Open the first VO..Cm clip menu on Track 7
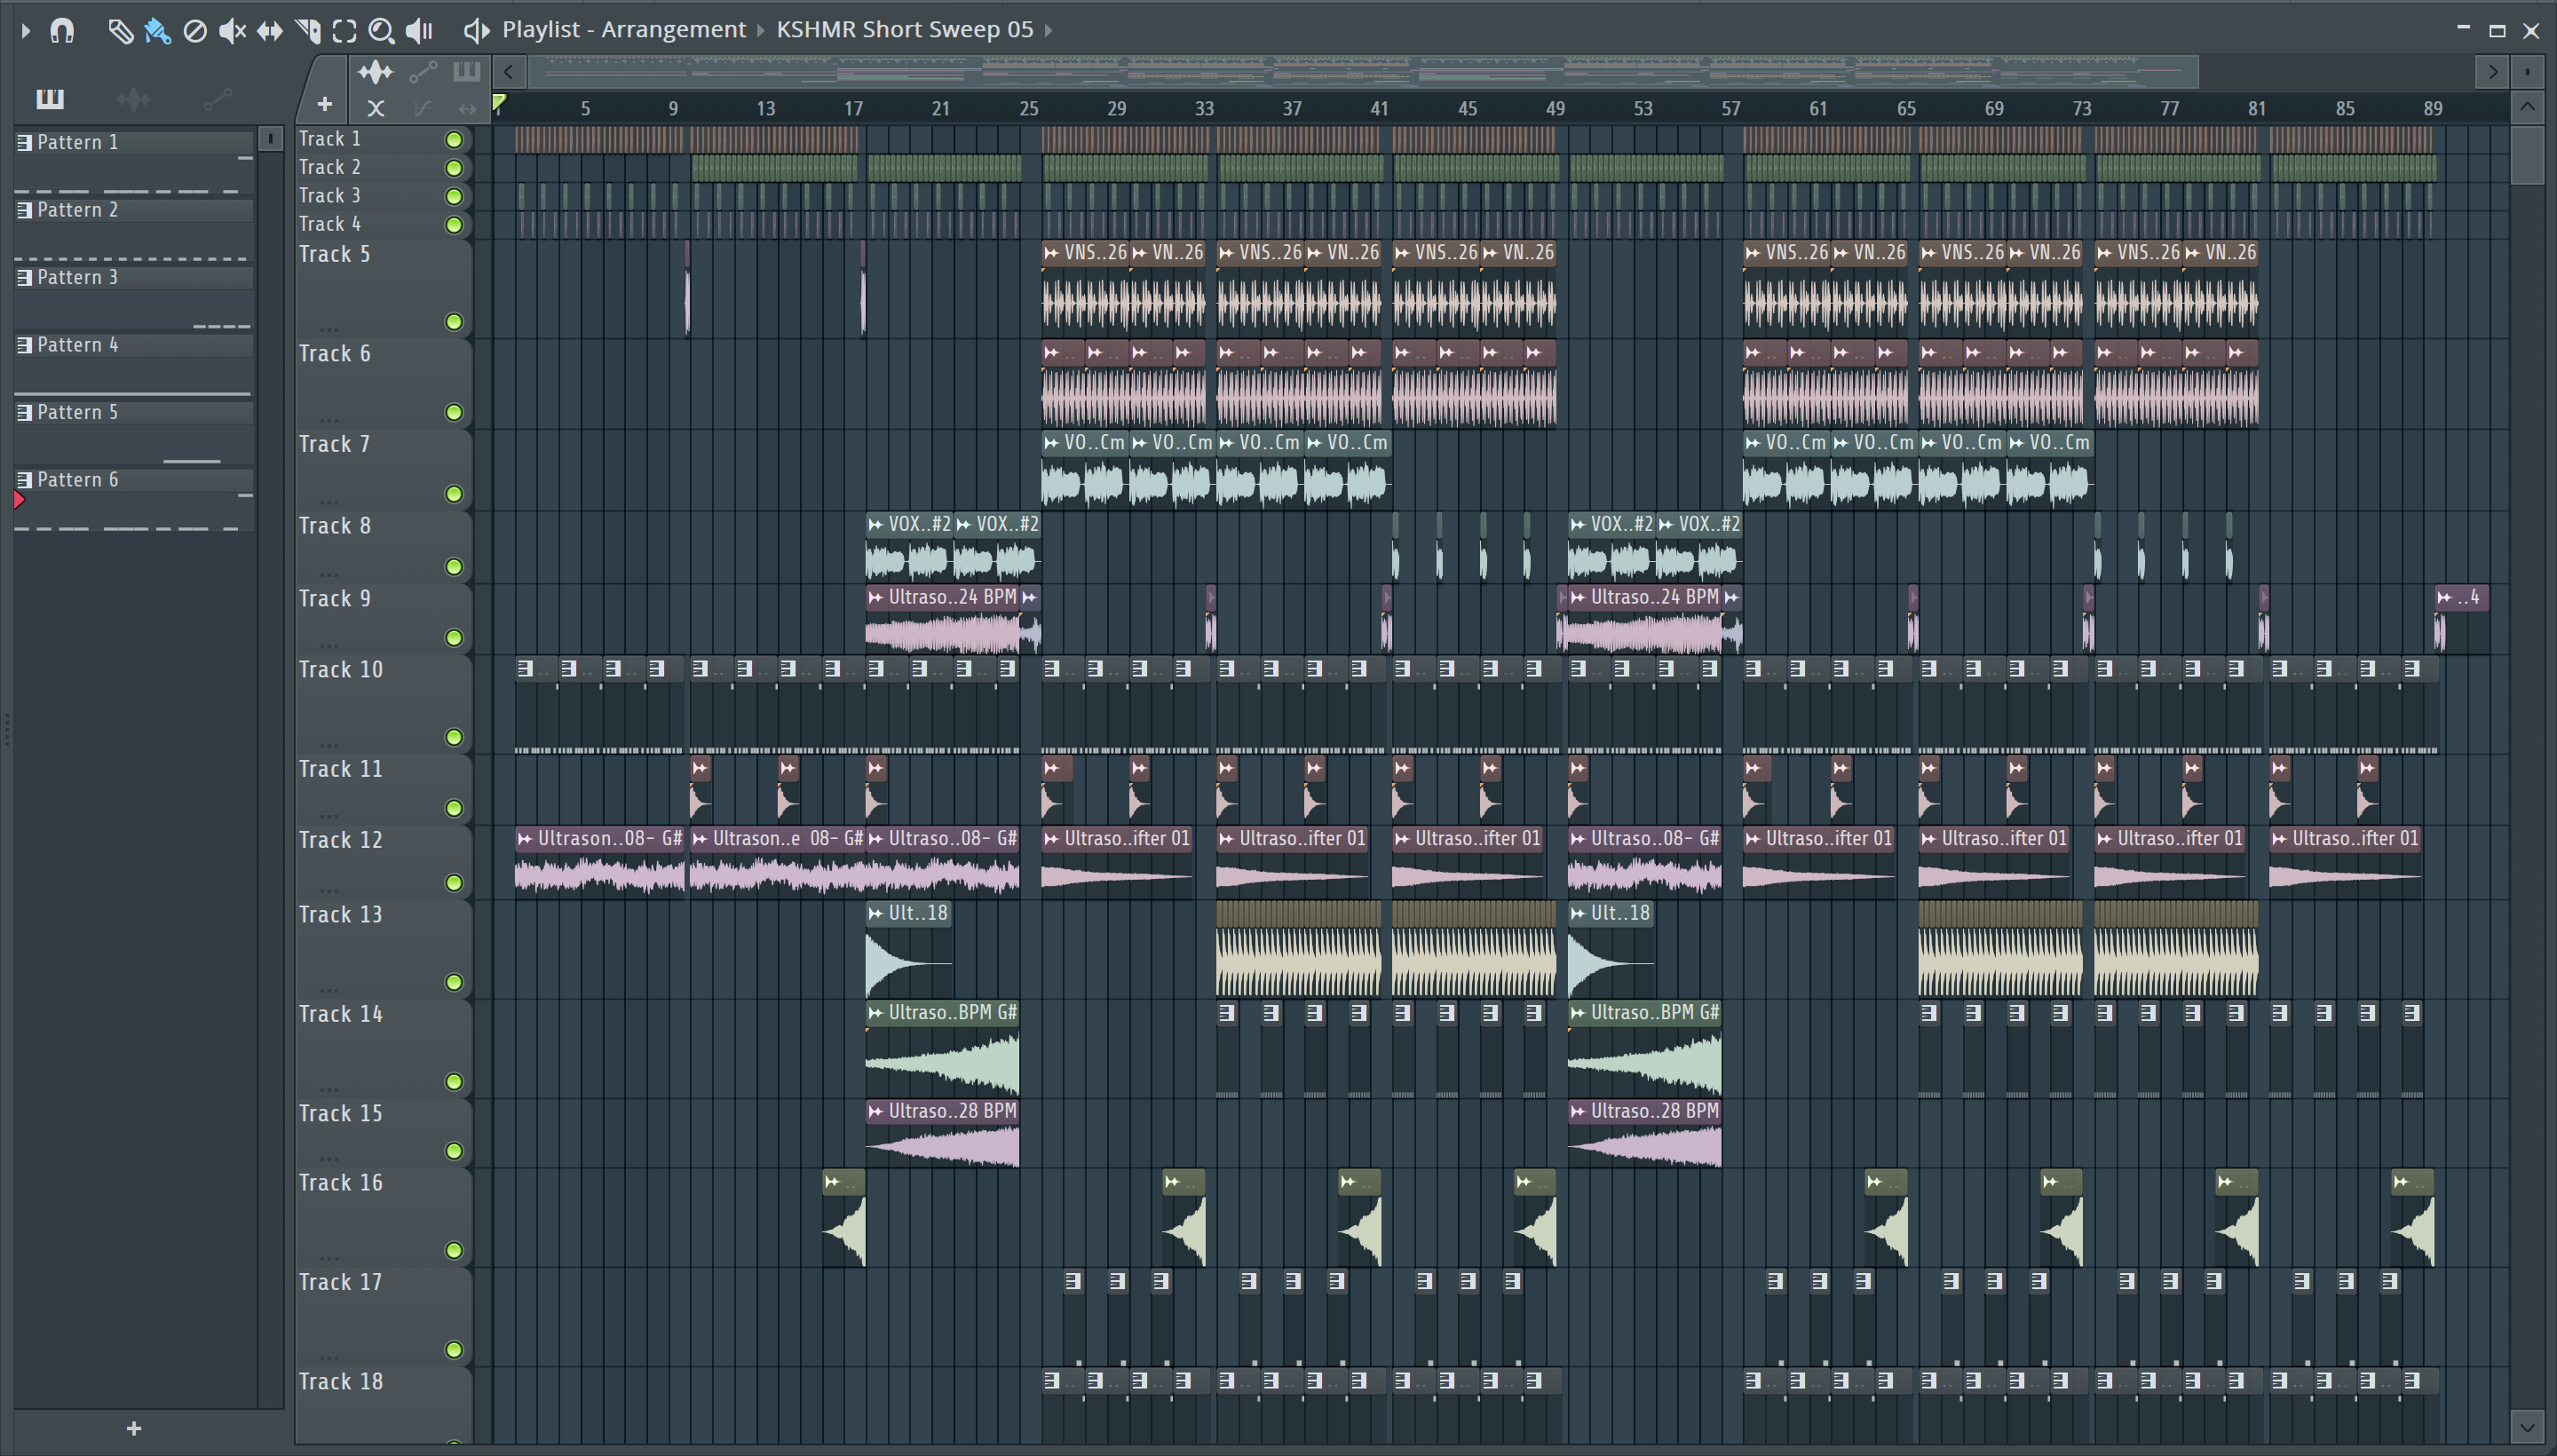2557x1456 pixels. 1051,443
